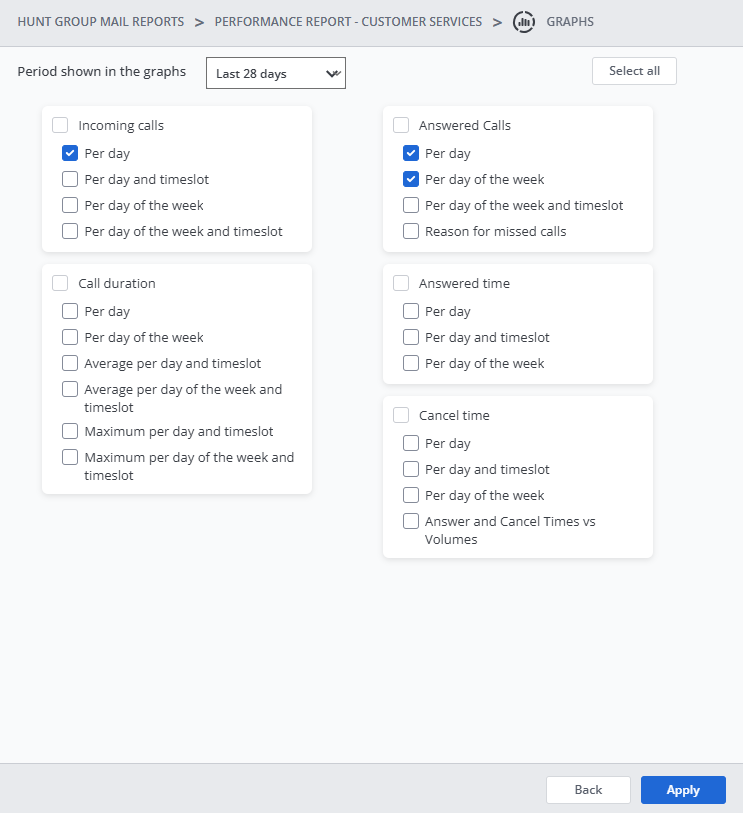Image resolution: width=743 pixels, height=813 pixels.
Task: Enable 'Maximum per day and timeslot' graph
Action: 70,432
